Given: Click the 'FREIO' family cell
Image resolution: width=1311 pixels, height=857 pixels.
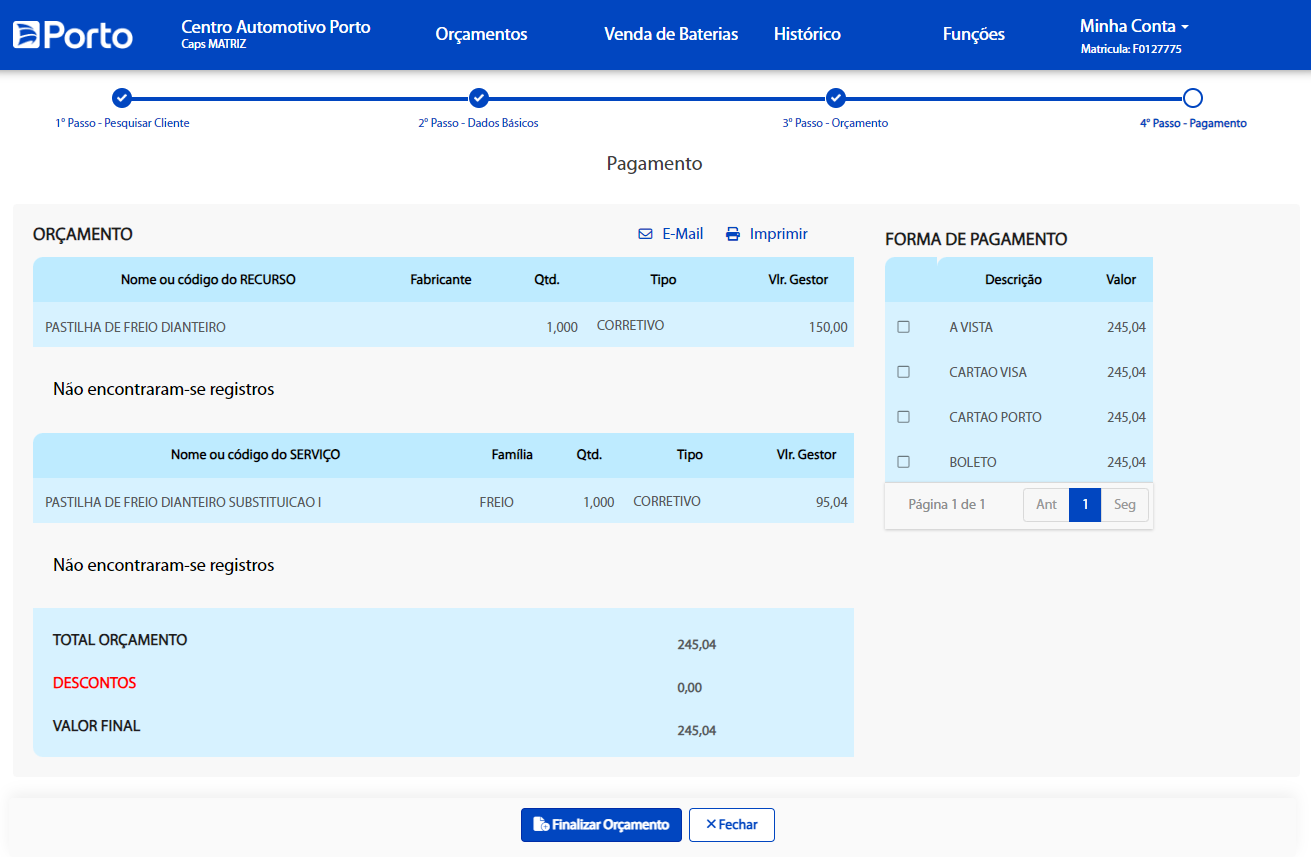Looking at the screenshot, I should (497, 502).
